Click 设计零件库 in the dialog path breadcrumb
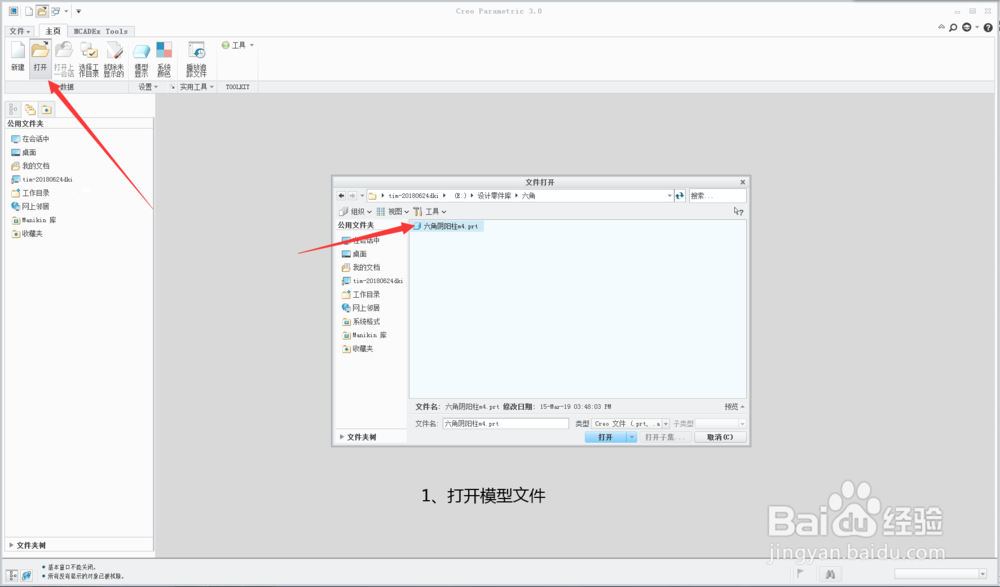The height and width of the screenshot is (587, 1000). (x=494, y=196)
